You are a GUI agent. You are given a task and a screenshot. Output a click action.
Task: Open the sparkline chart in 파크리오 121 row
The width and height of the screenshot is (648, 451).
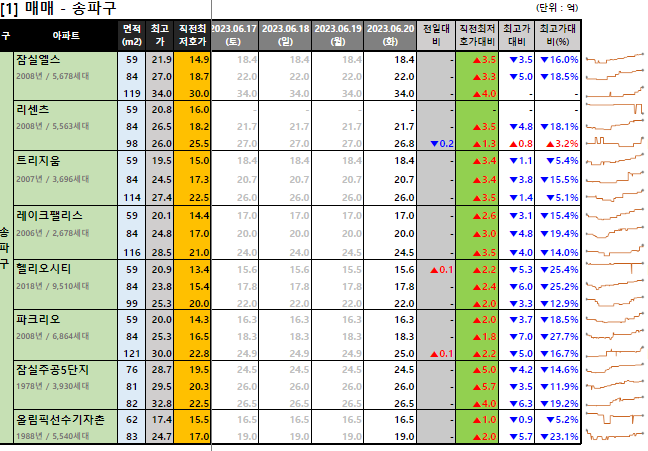coord(615,353)
